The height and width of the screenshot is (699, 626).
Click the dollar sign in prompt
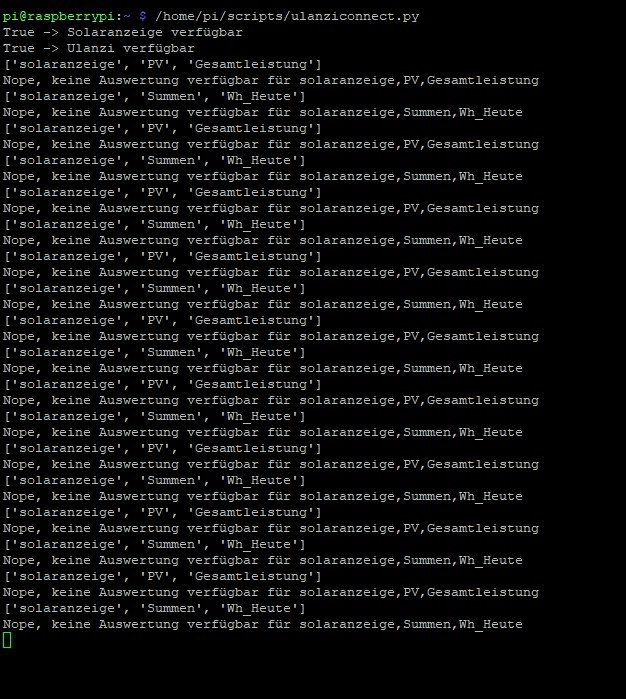click(143, 16)
